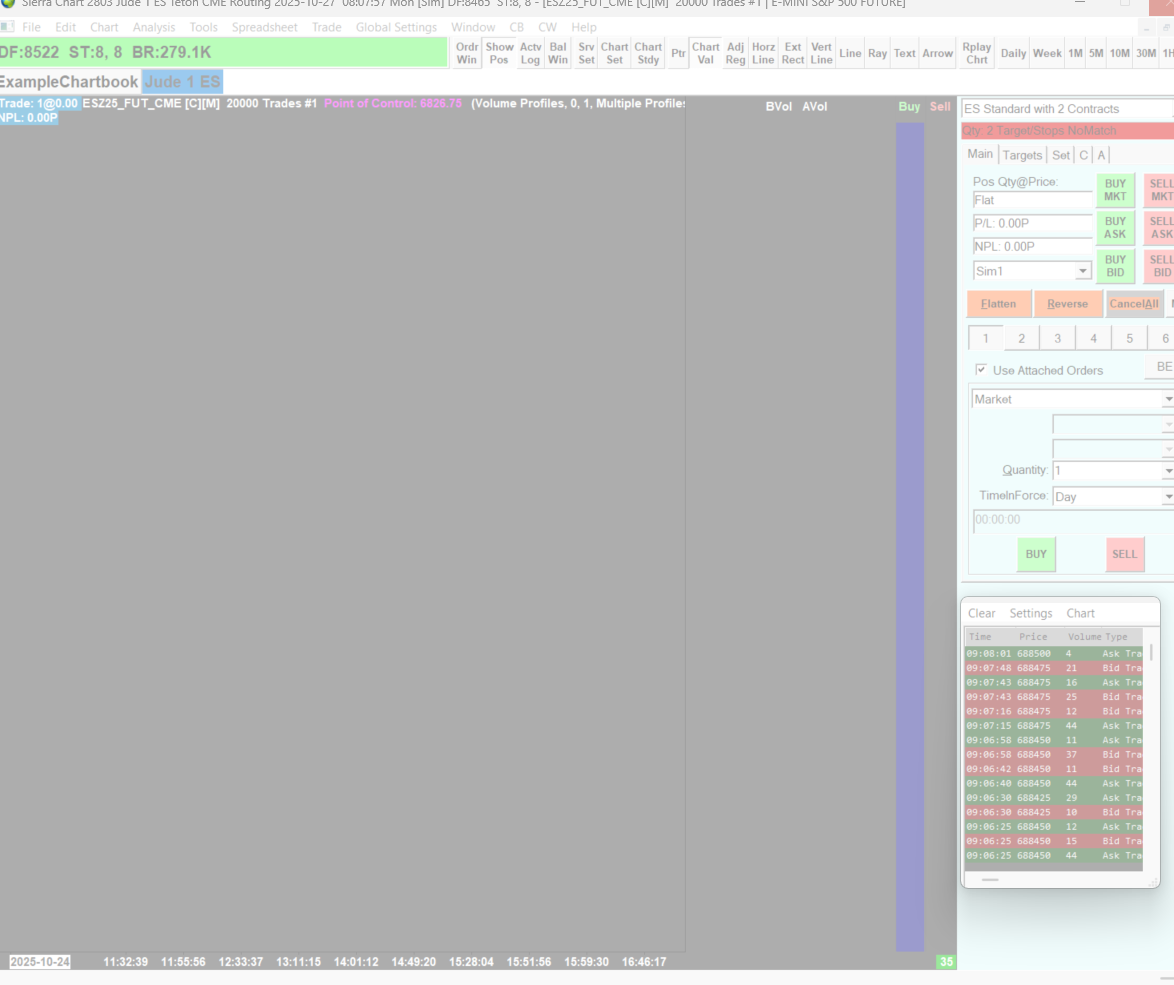Open ES Standard with 2 Contracts dropdown

1067,109
